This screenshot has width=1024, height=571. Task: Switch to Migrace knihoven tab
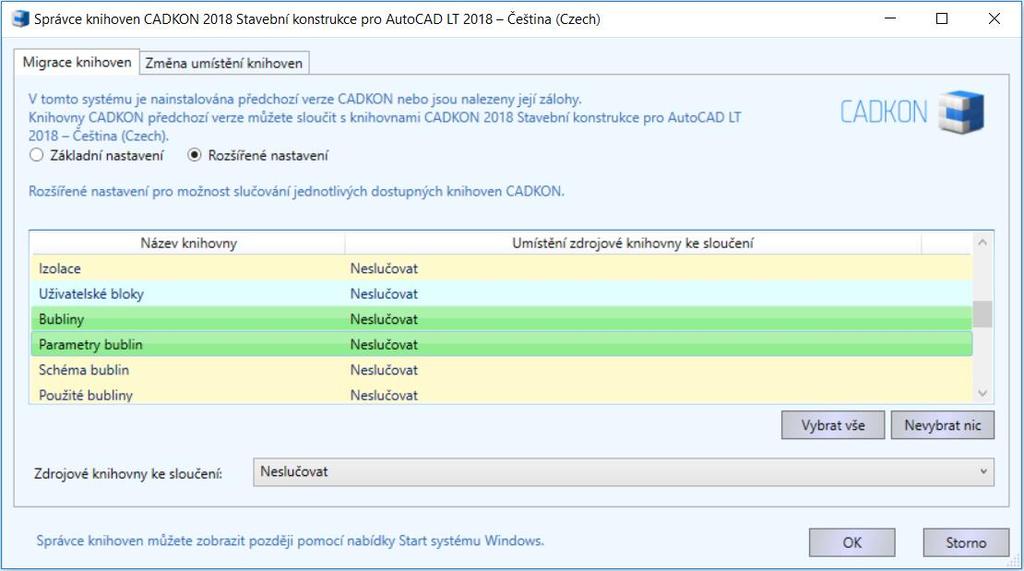76,63
